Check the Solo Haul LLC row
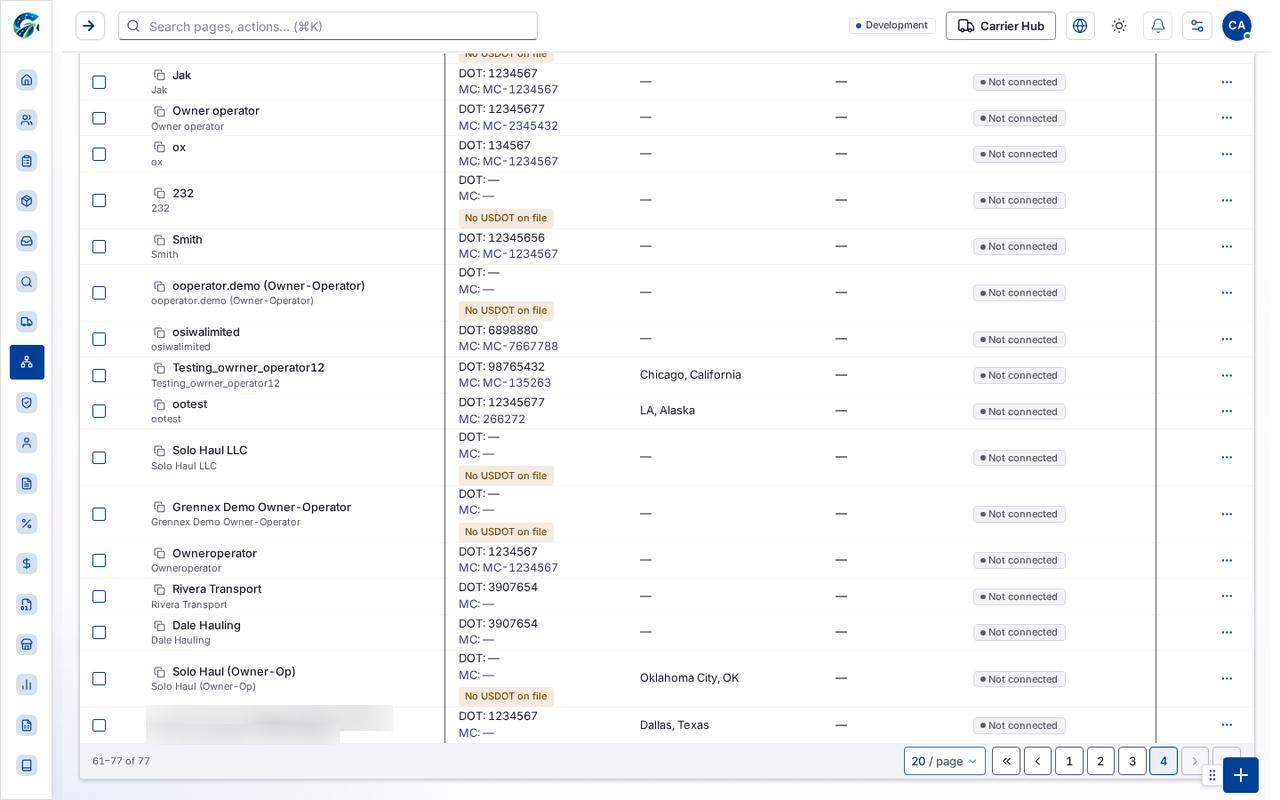 (99, 458)
